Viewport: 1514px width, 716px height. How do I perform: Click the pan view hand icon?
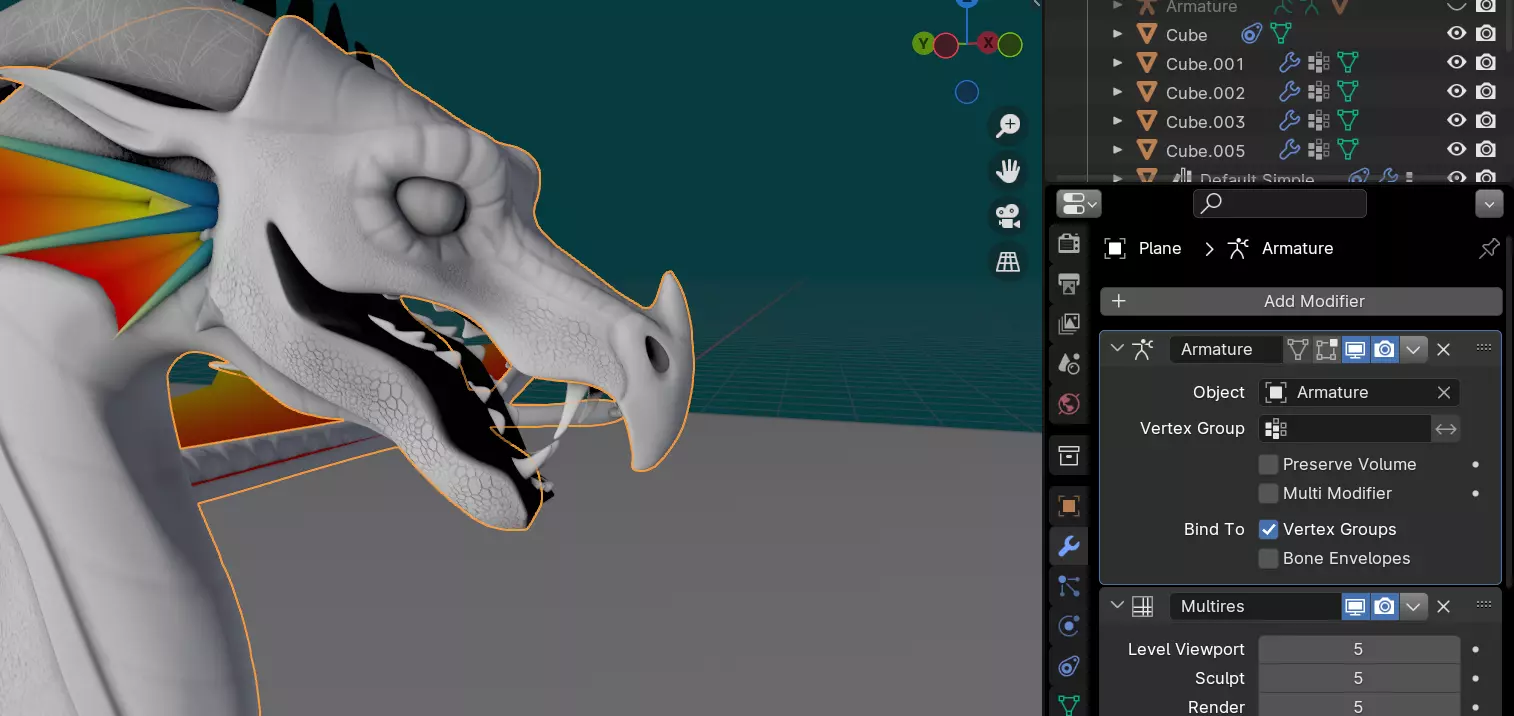point(1008,170)
